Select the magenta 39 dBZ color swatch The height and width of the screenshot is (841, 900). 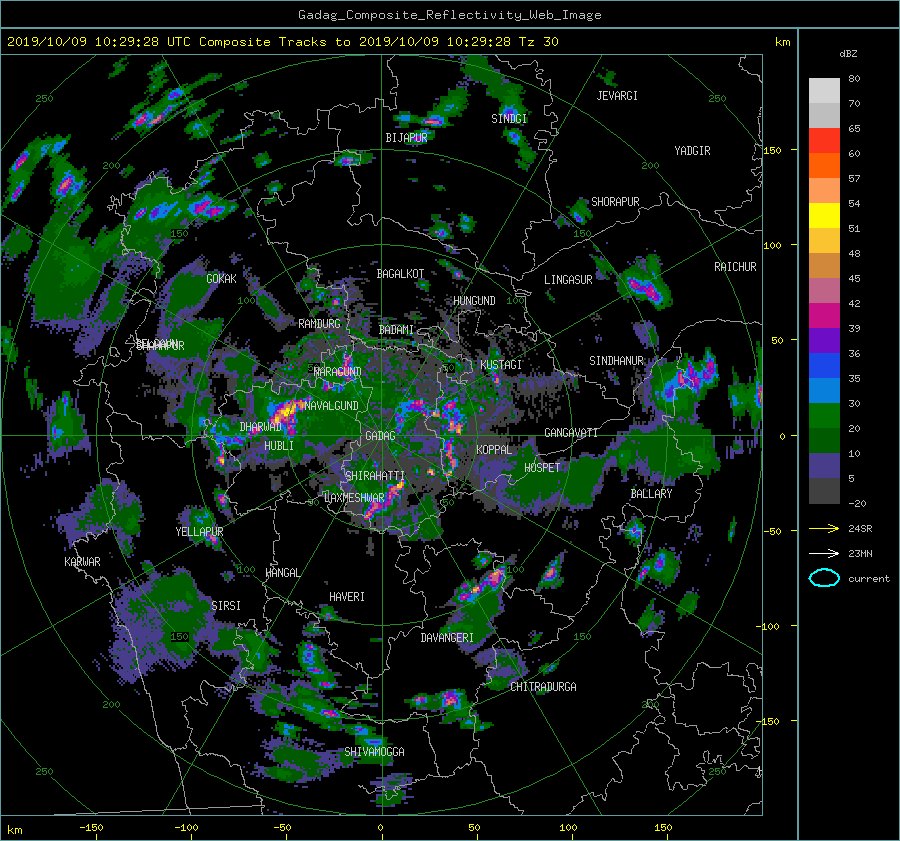pyautogui.click(x=824, y=315)
